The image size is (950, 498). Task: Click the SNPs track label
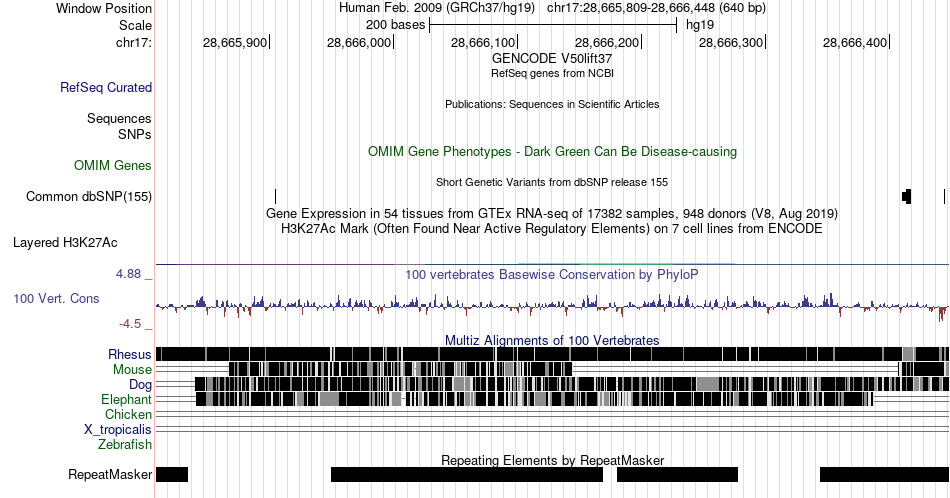click(135, 134)
